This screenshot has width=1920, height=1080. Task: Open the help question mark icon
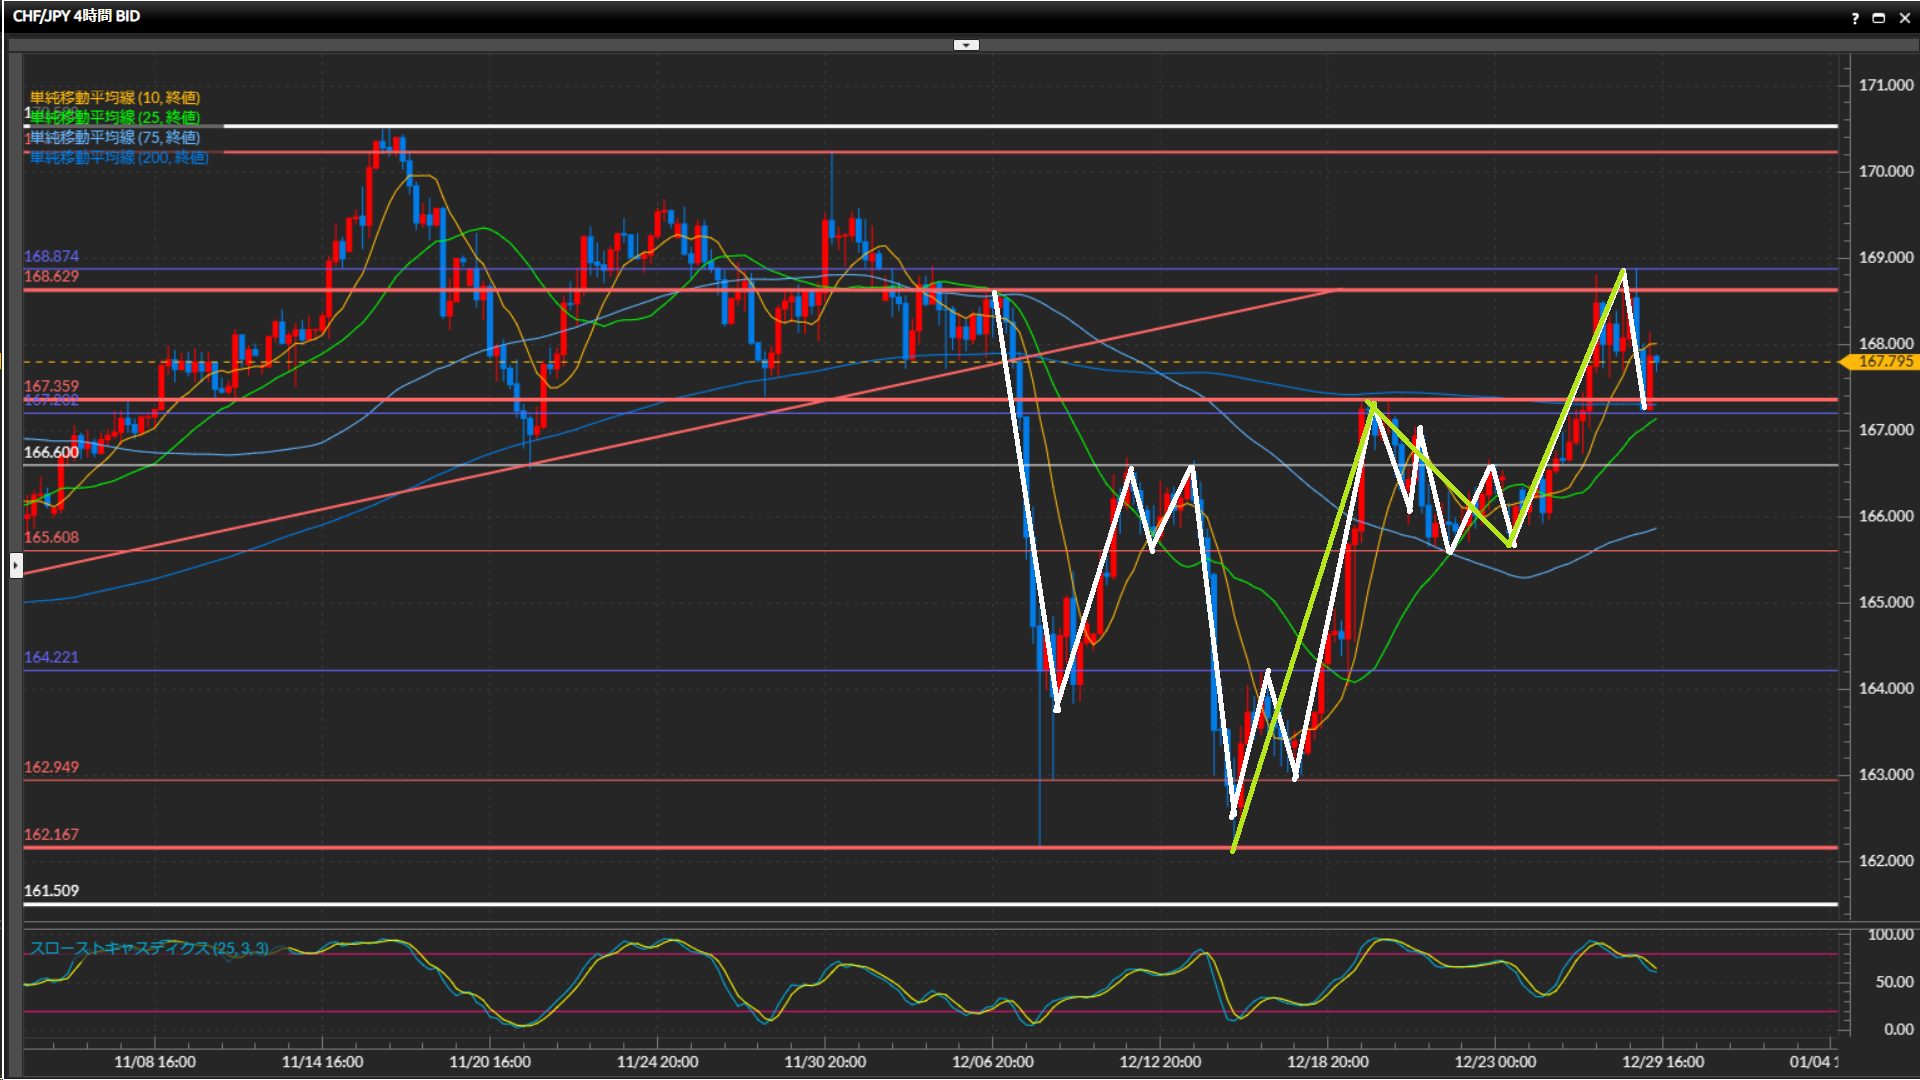[x=1855, y=18]
